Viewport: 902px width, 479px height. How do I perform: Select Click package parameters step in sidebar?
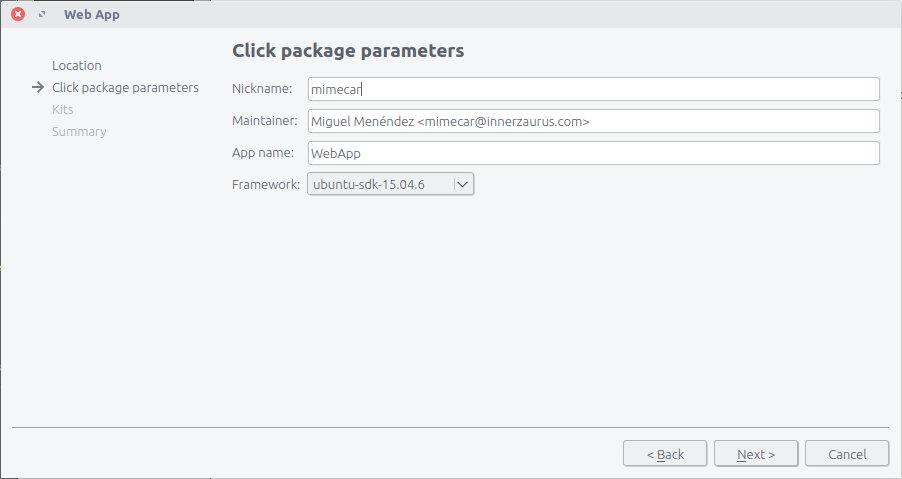125,87
